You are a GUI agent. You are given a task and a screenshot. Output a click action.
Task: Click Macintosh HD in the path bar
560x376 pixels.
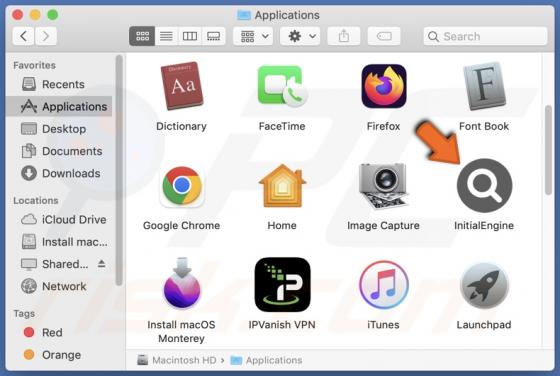click(x=177, y=360)
